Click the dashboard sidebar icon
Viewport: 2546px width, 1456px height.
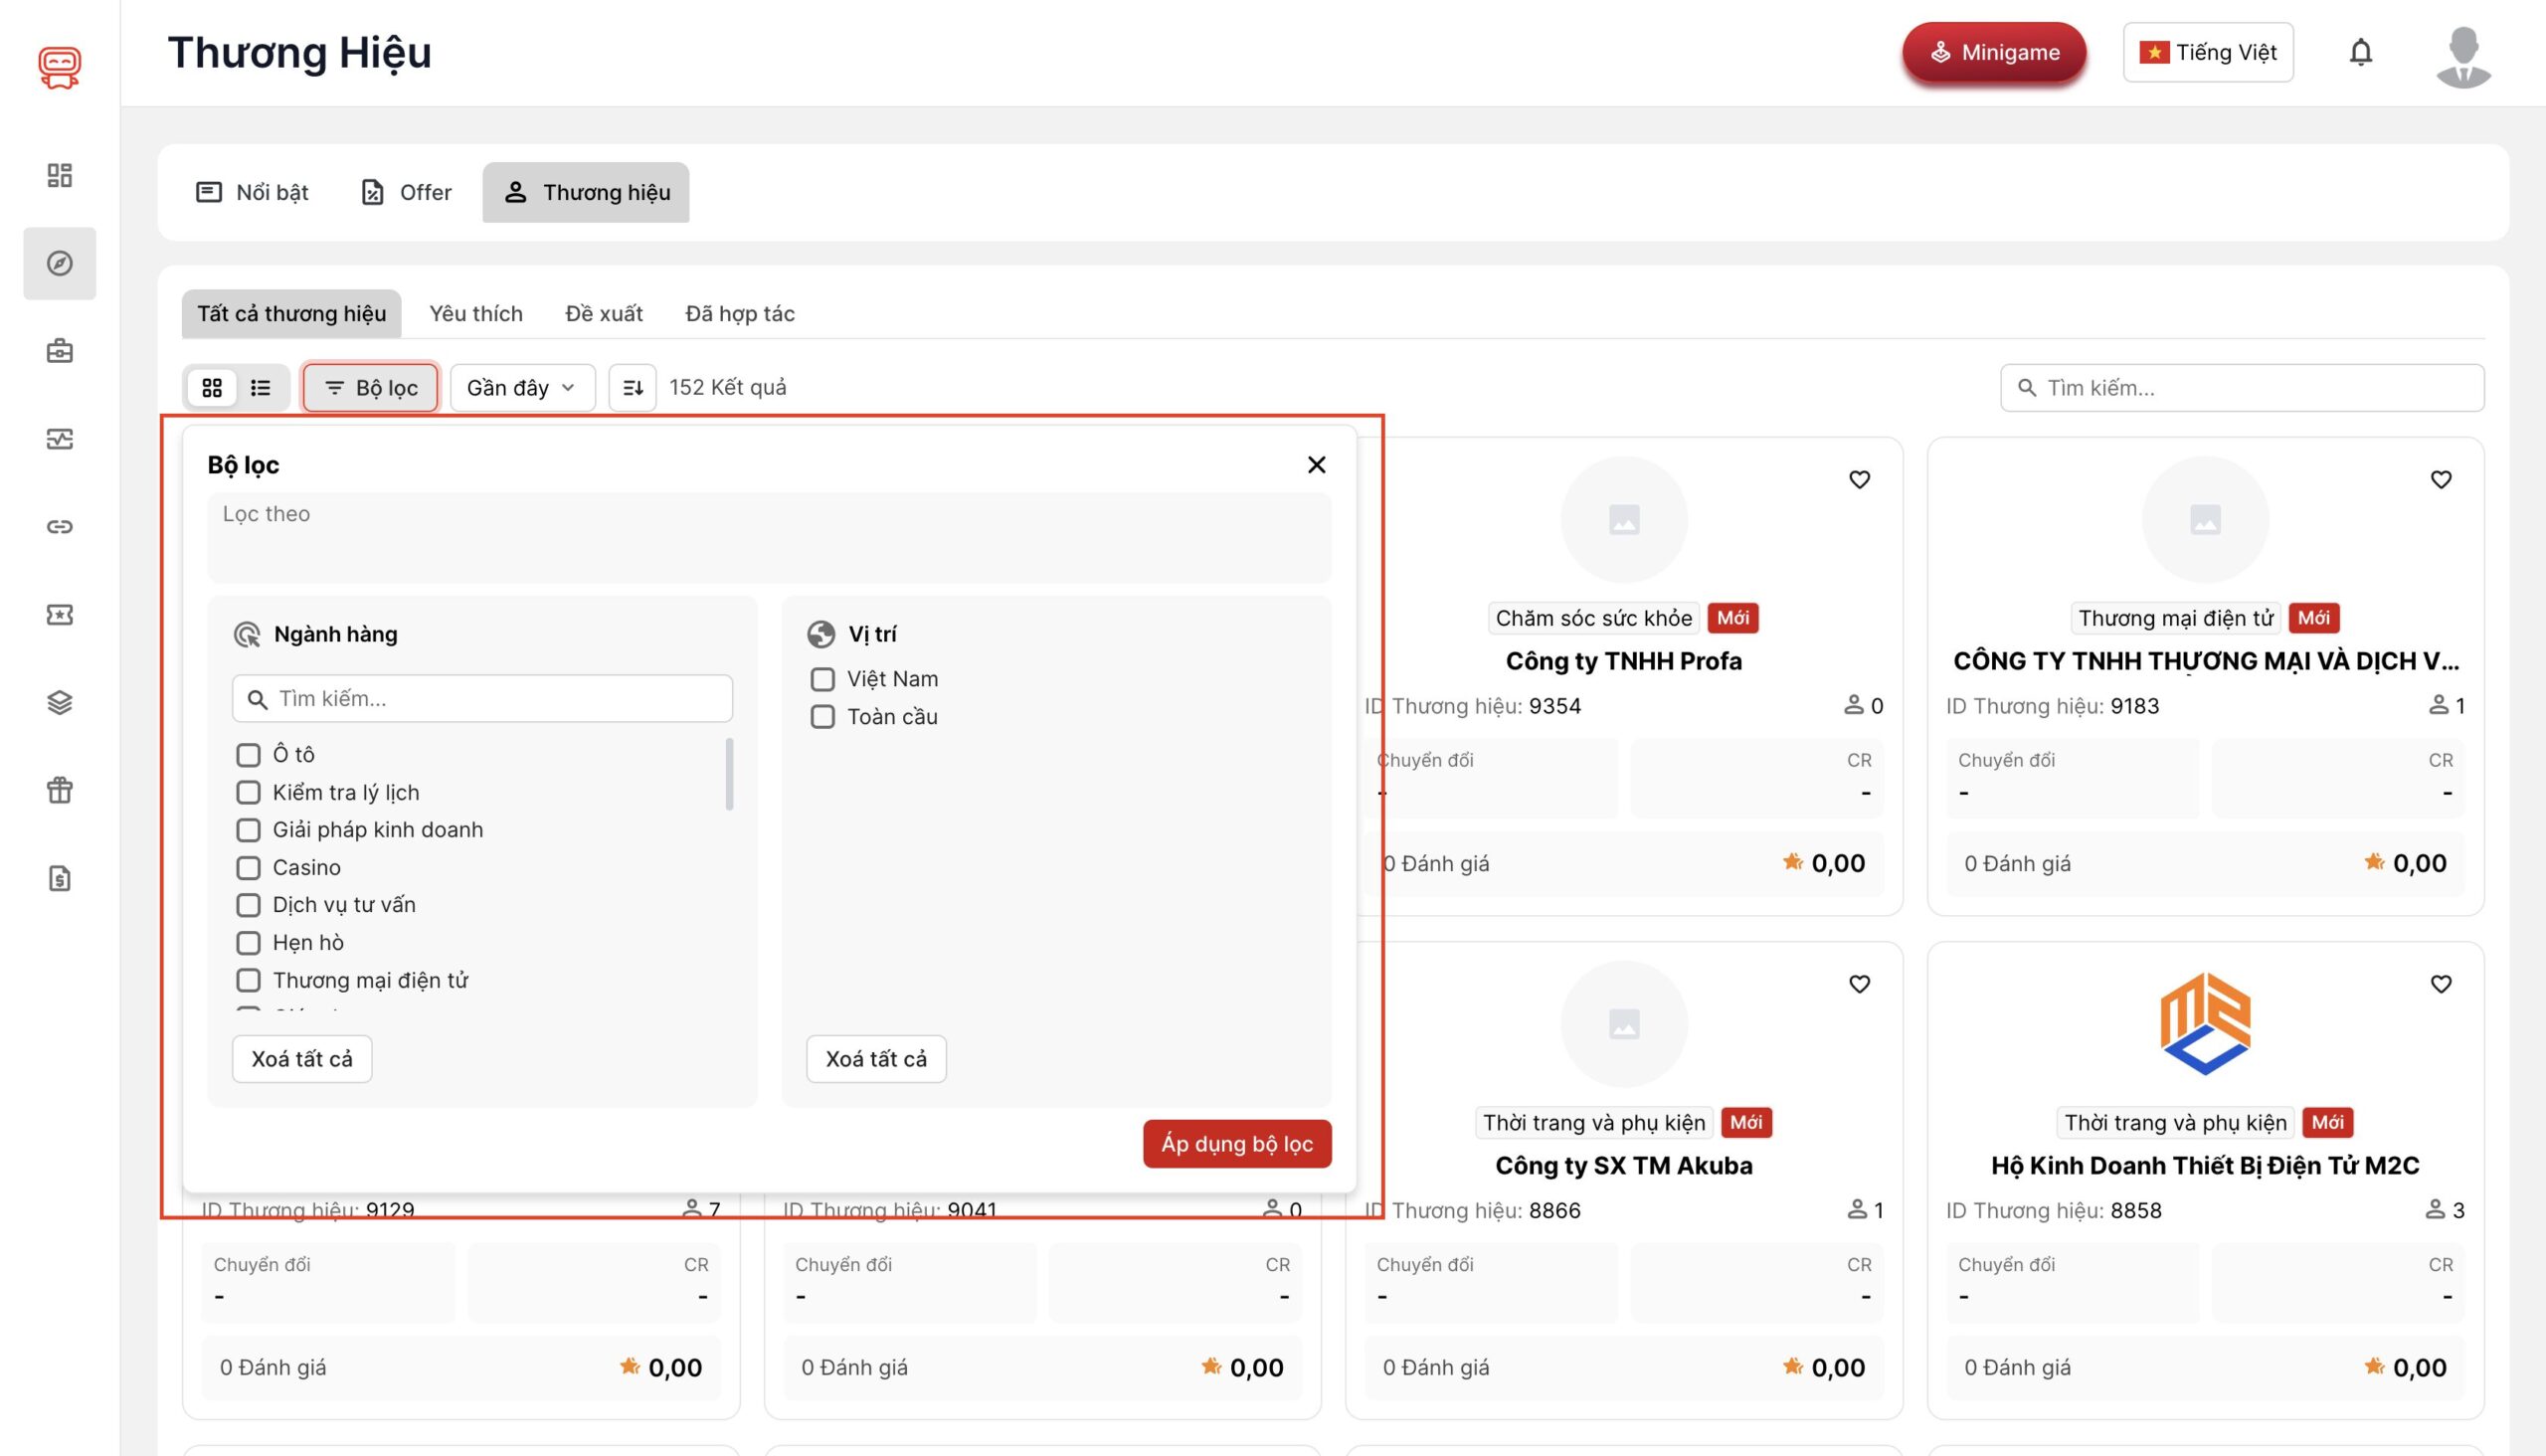click(60, 175)
